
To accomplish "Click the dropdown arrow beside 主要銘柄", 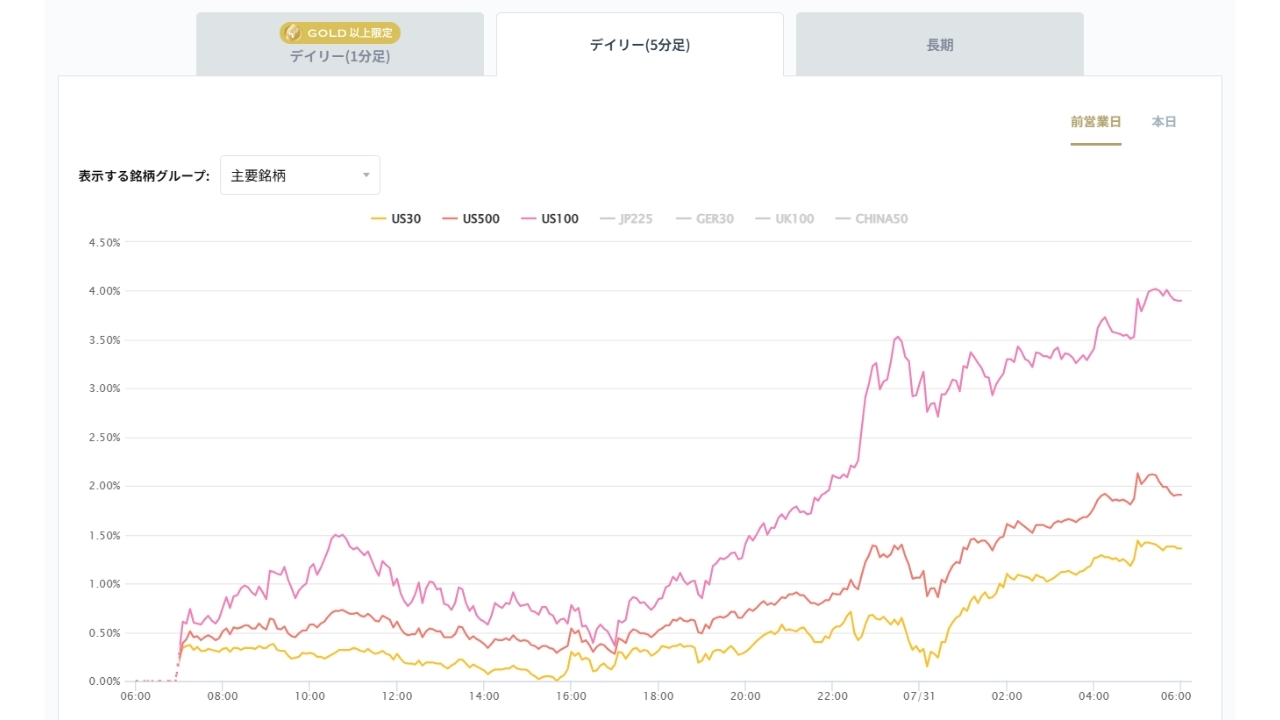I will click(366, 176).
